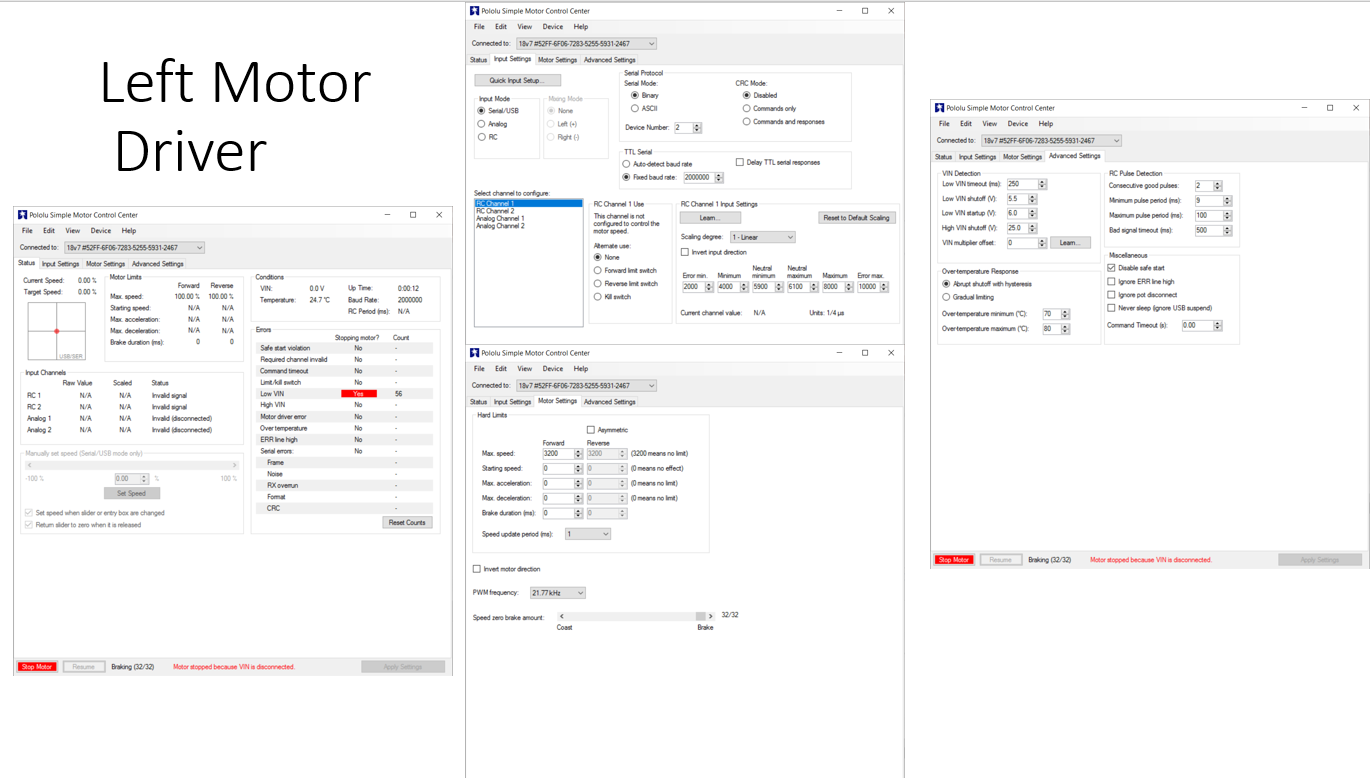Check Ignore ERR line high

(x=1111, y=282)
